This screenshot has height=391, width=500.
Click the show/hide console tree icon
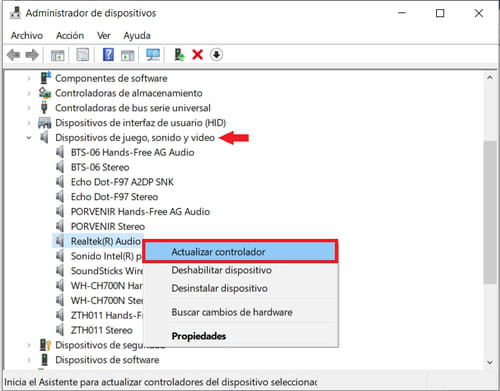[x=58, y=55]
